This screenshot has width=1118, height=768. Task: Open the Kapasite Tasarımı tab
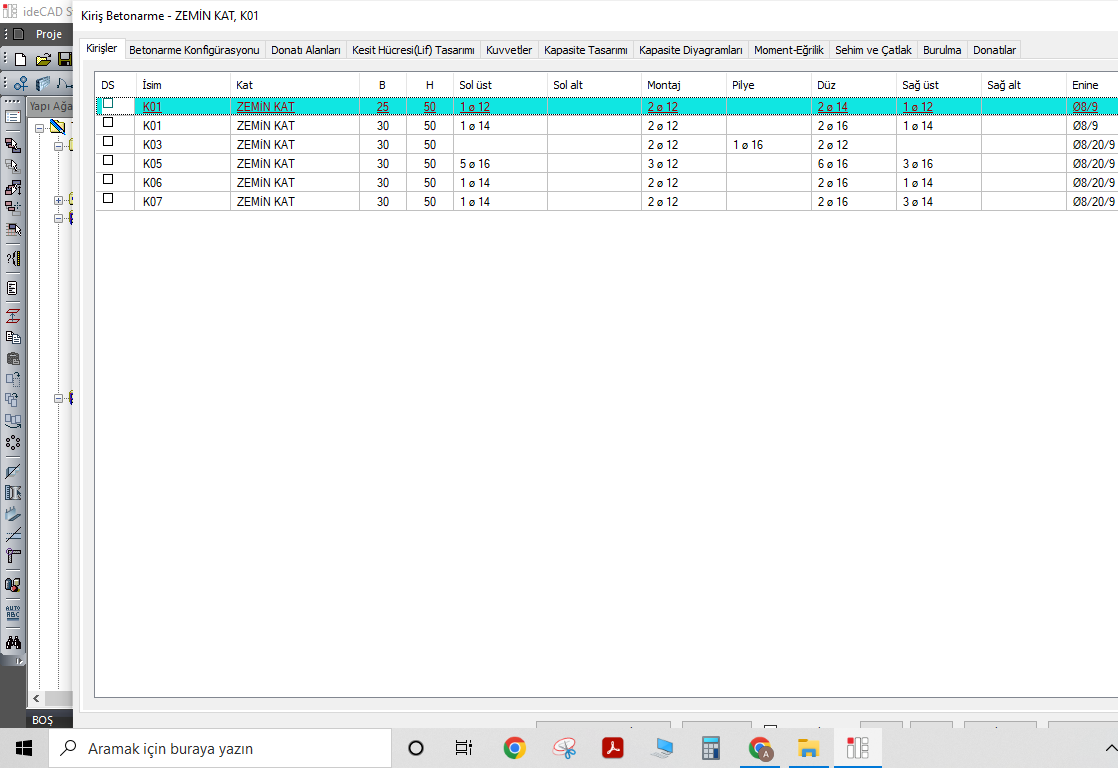(585, 50)
